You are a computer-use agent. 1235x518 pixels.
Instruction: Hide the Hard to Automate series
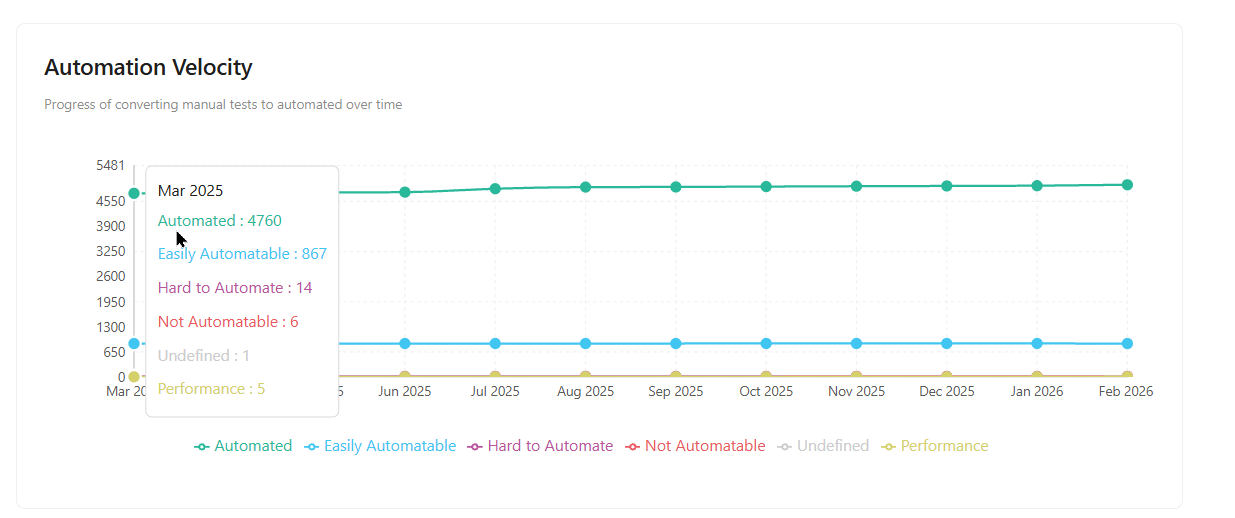click(x=540, y=446)
